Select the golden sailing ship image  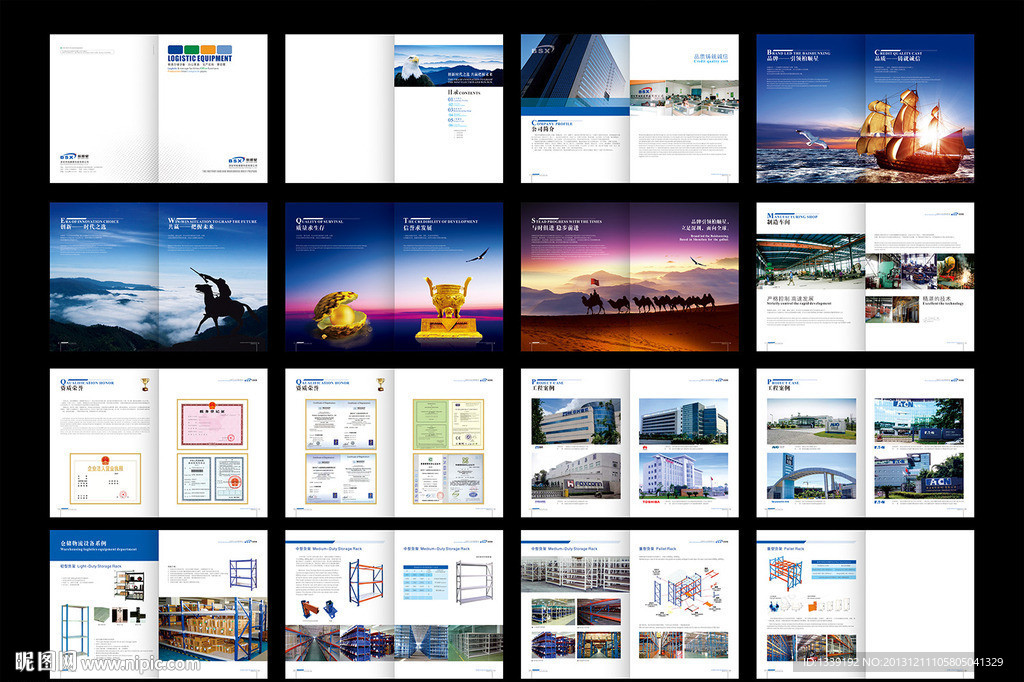click(913, 131)
